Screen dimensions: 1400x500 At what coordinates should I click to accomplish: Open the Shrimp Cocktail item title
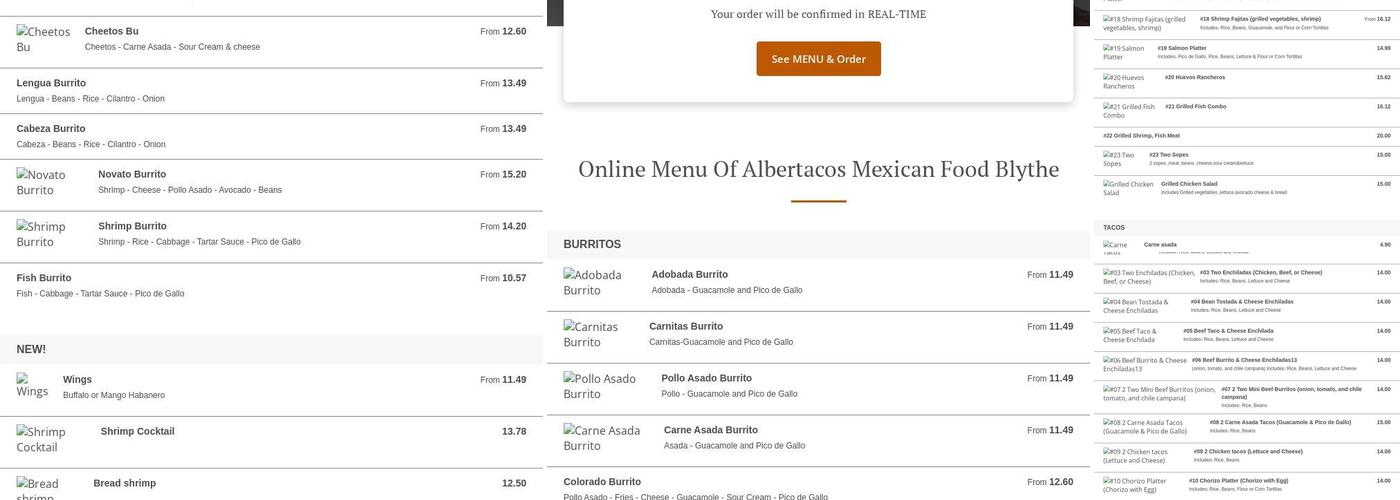click(x=137, y=431)
